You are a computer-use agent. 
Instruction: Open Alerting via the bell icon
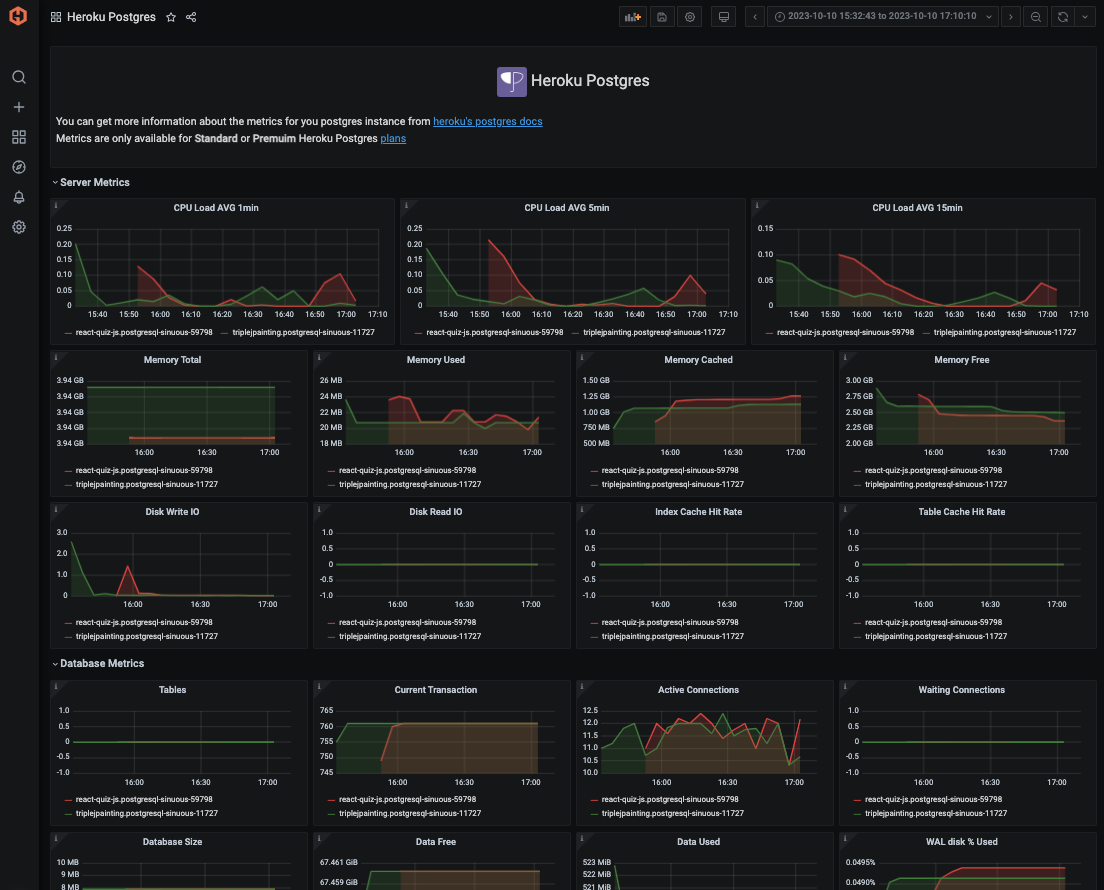point(19,197)
